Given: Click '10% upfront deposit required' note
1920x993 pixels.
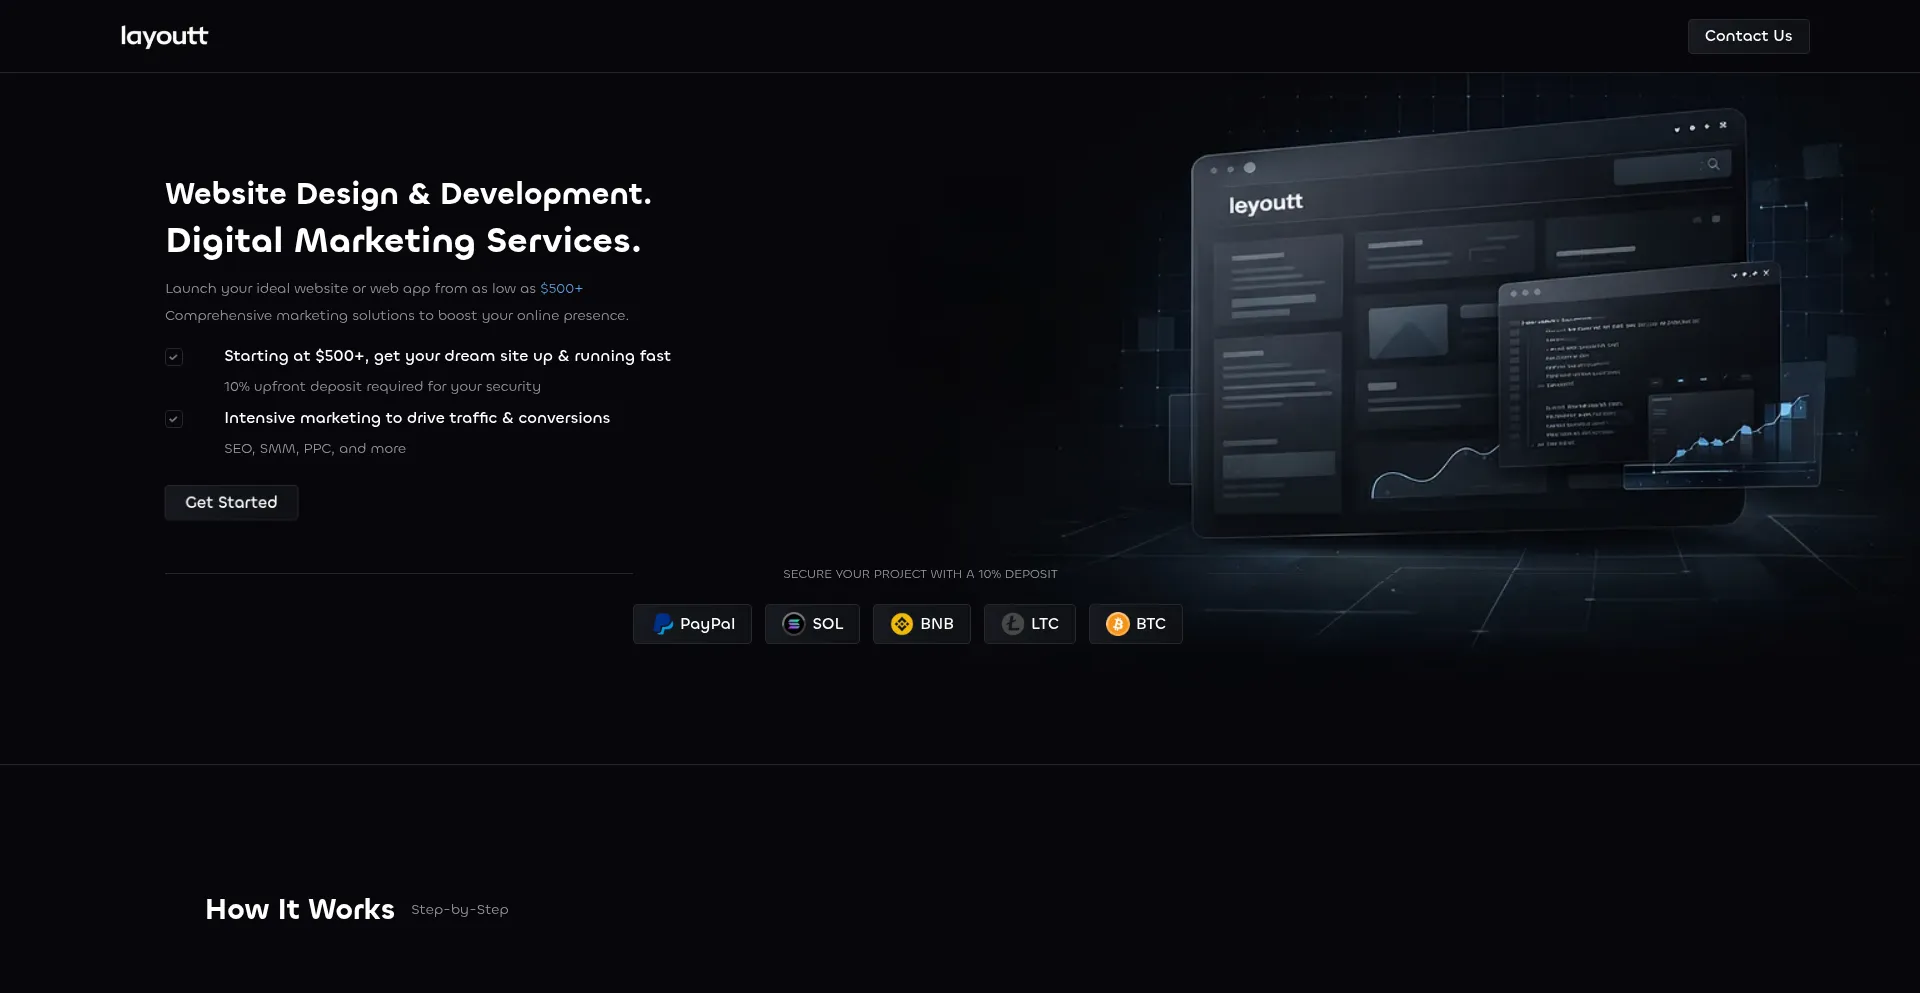Looking at the screenshot, I should coord(382,387).
